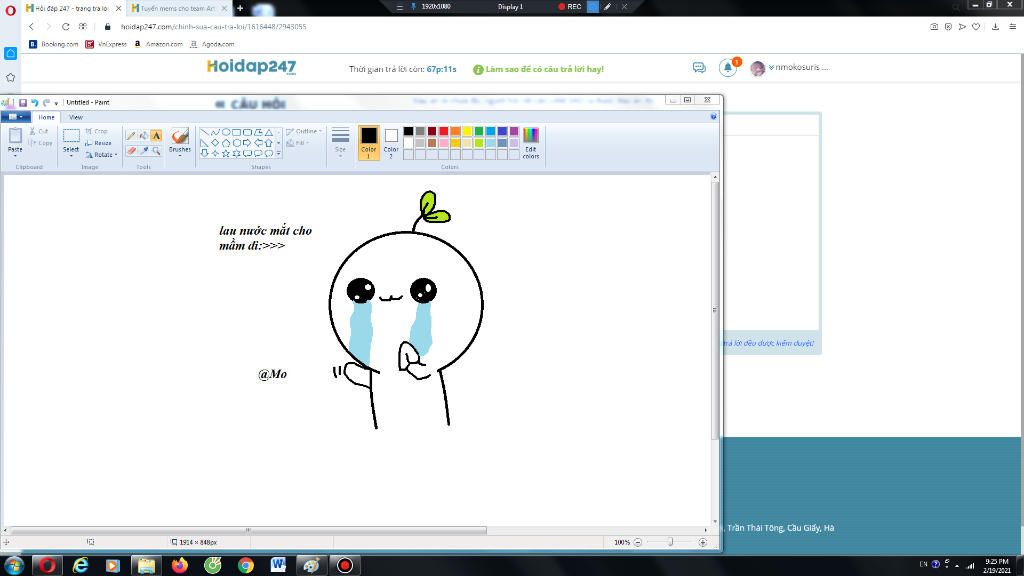This screenshot has width=1024, height=576.
Task: Select the Fill with color bucket tool
Action: (143, 135)
